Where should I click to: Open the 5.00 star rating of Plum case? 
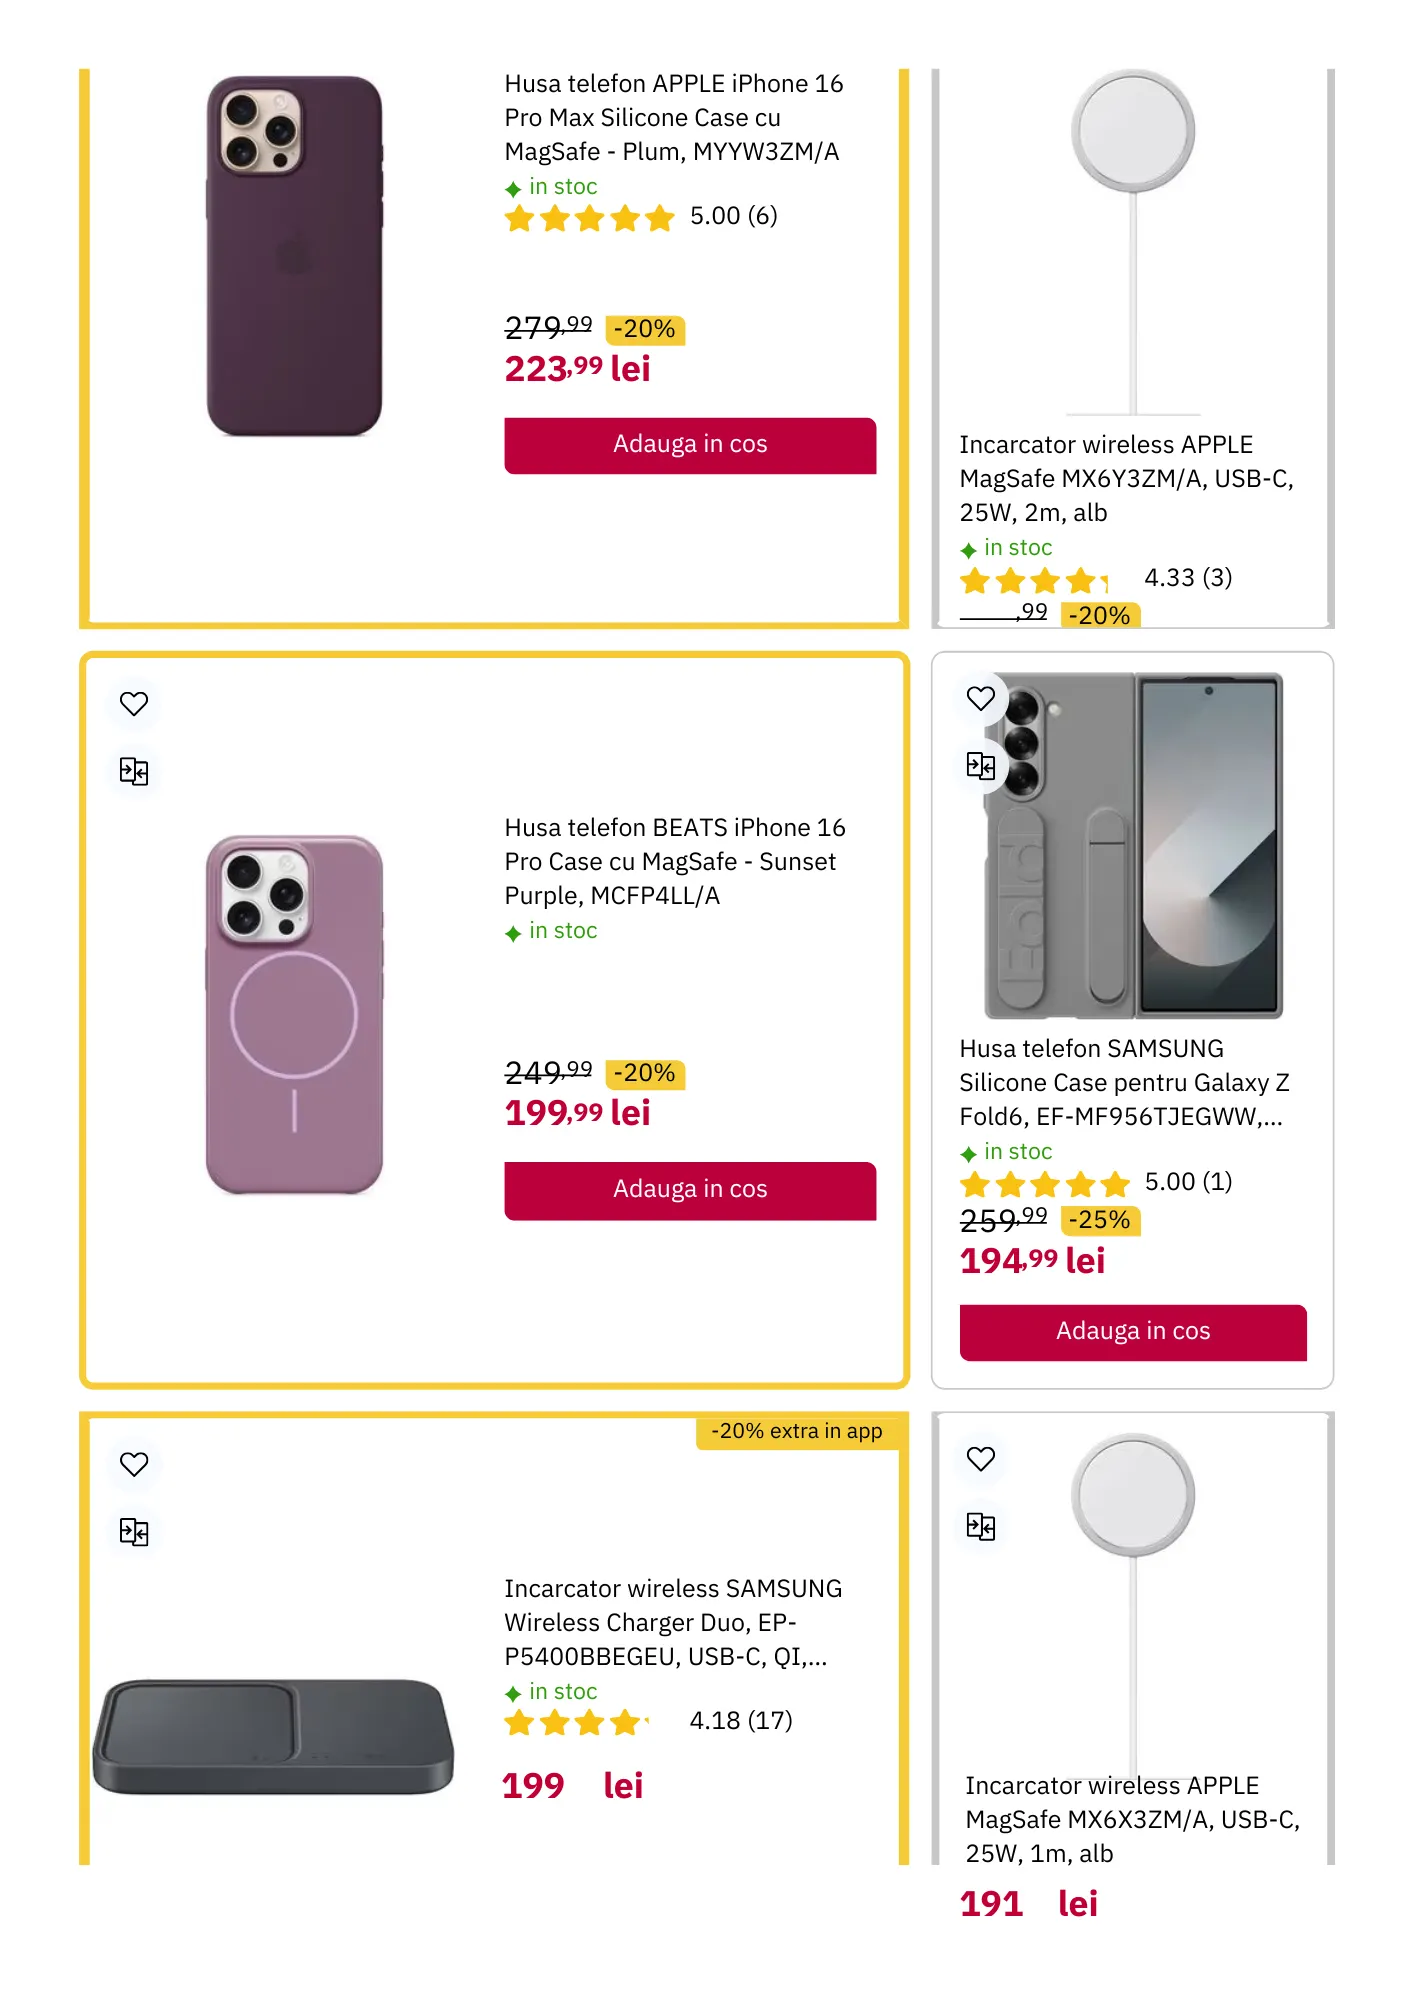[640, 217]
